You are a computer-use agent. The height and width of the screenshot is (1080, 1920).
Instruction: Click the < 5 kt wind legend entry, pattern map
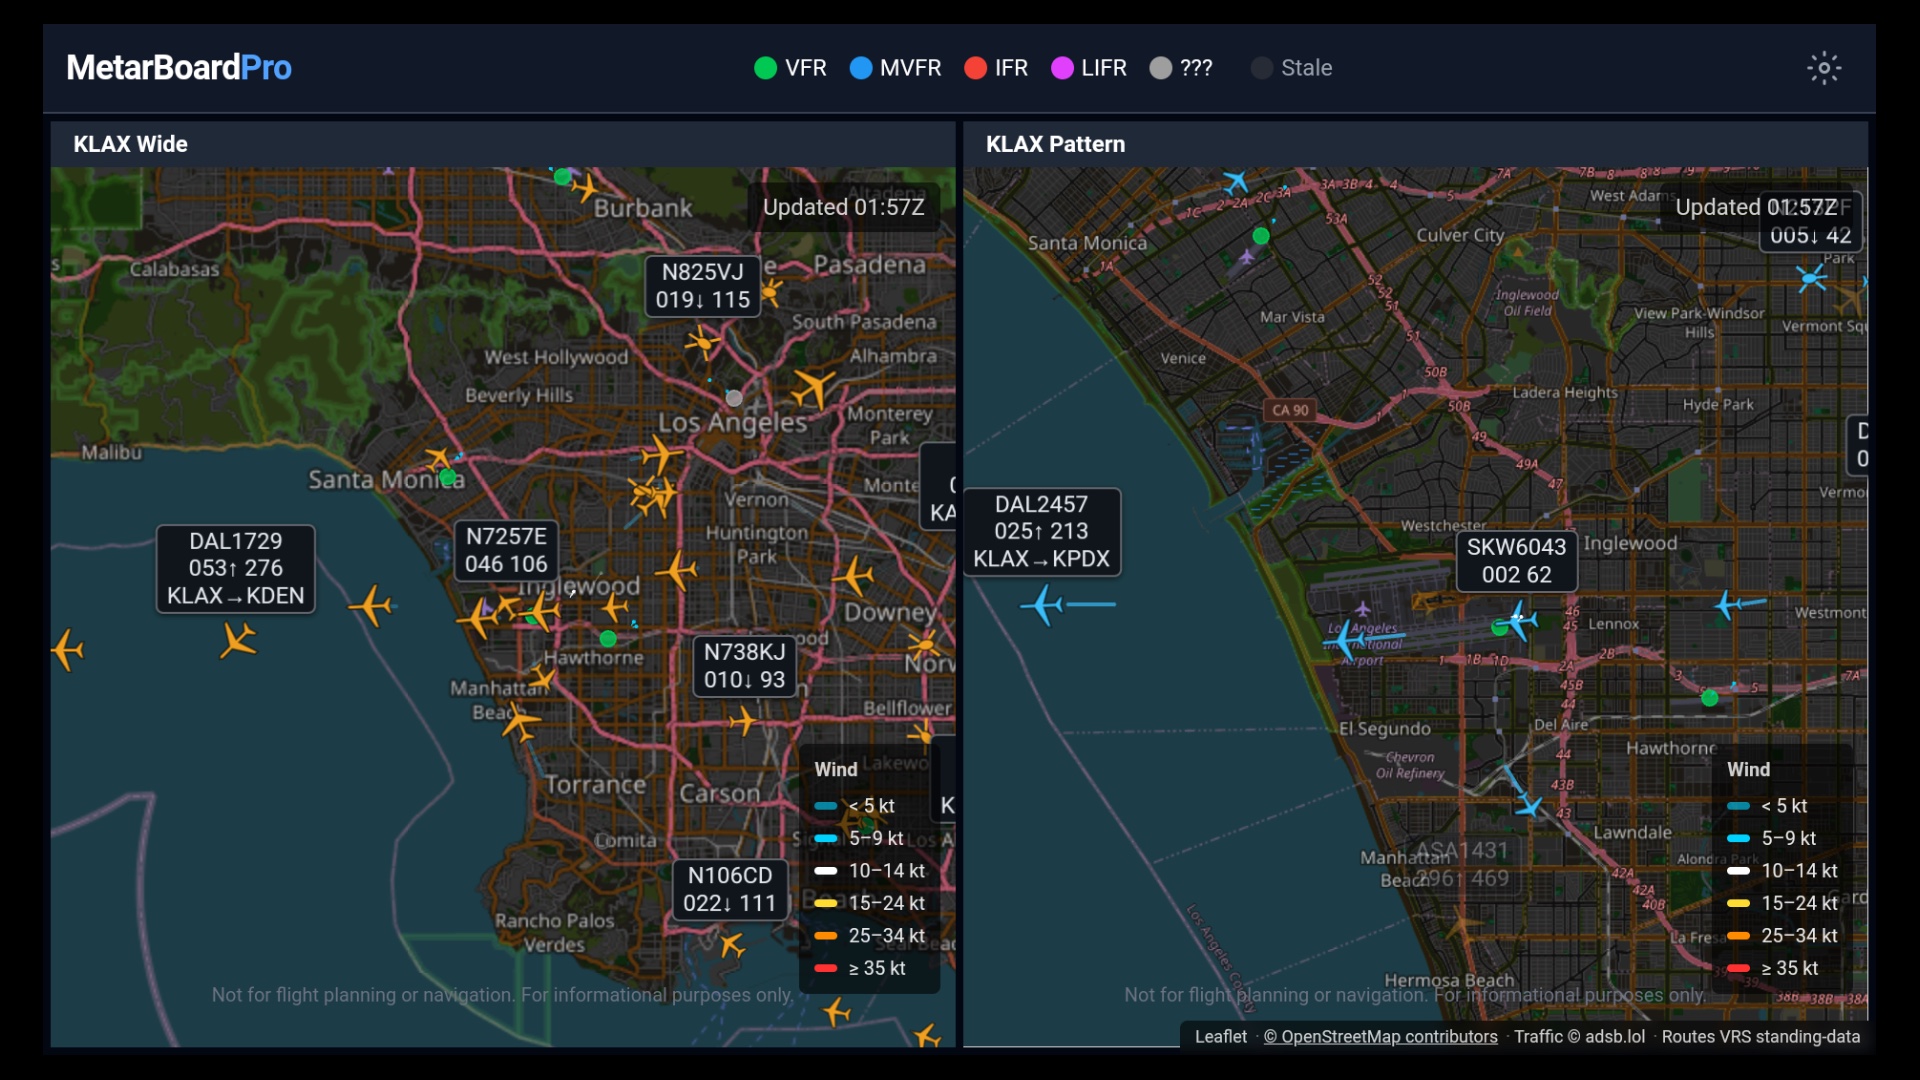click(1767, 806)
